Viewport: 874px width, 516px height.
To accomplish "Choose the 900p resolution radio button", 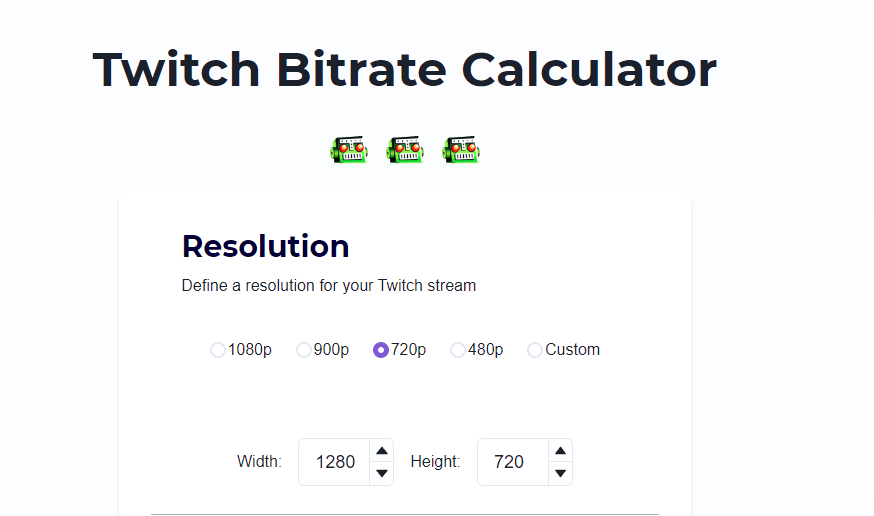I will 304,350.
